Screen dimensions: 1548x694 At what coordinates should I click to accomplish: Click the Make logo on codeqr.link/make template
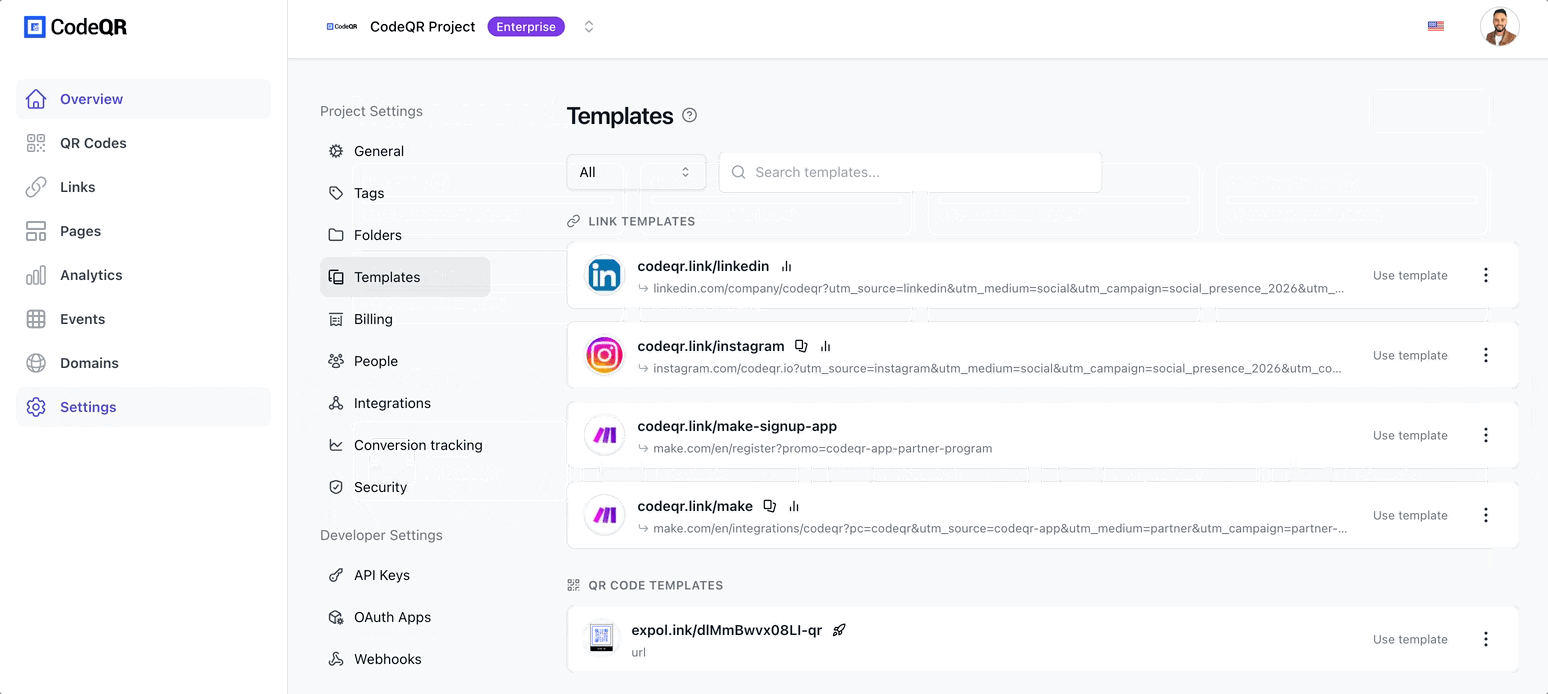(x=604, y=515)
